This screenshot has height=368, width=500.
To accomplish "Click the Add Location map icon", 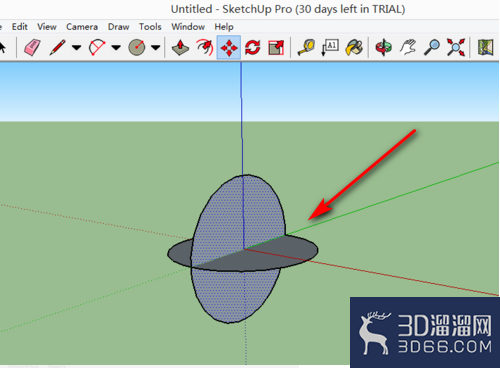I will pyautogui.click(x=485, y=47).
